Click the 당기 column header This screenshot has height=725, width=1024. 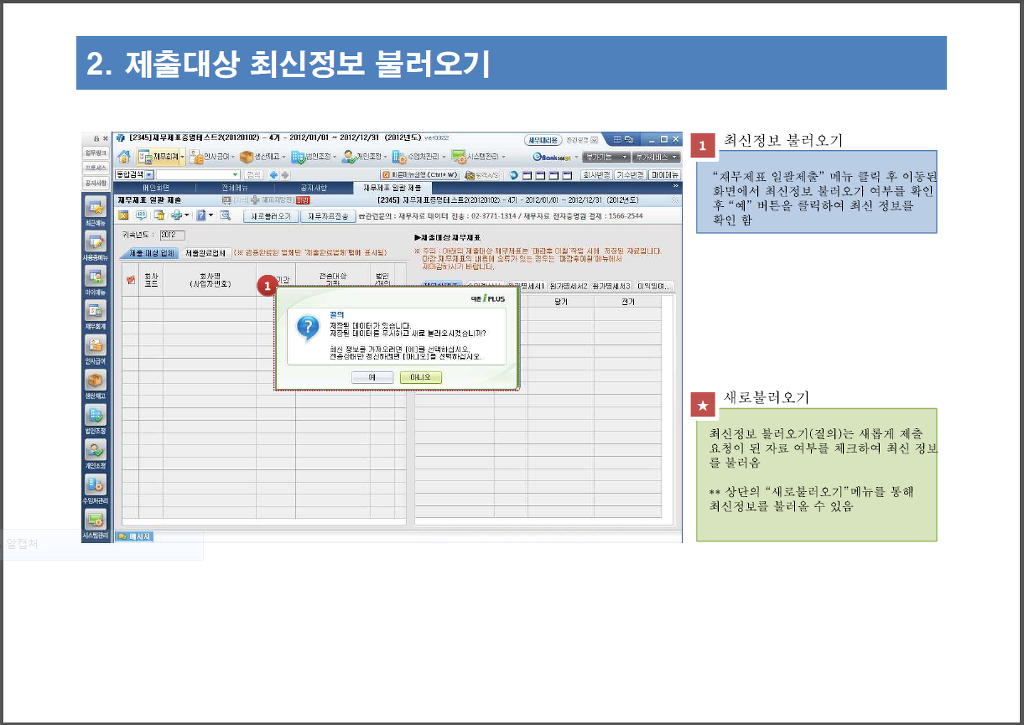(561, 302)
